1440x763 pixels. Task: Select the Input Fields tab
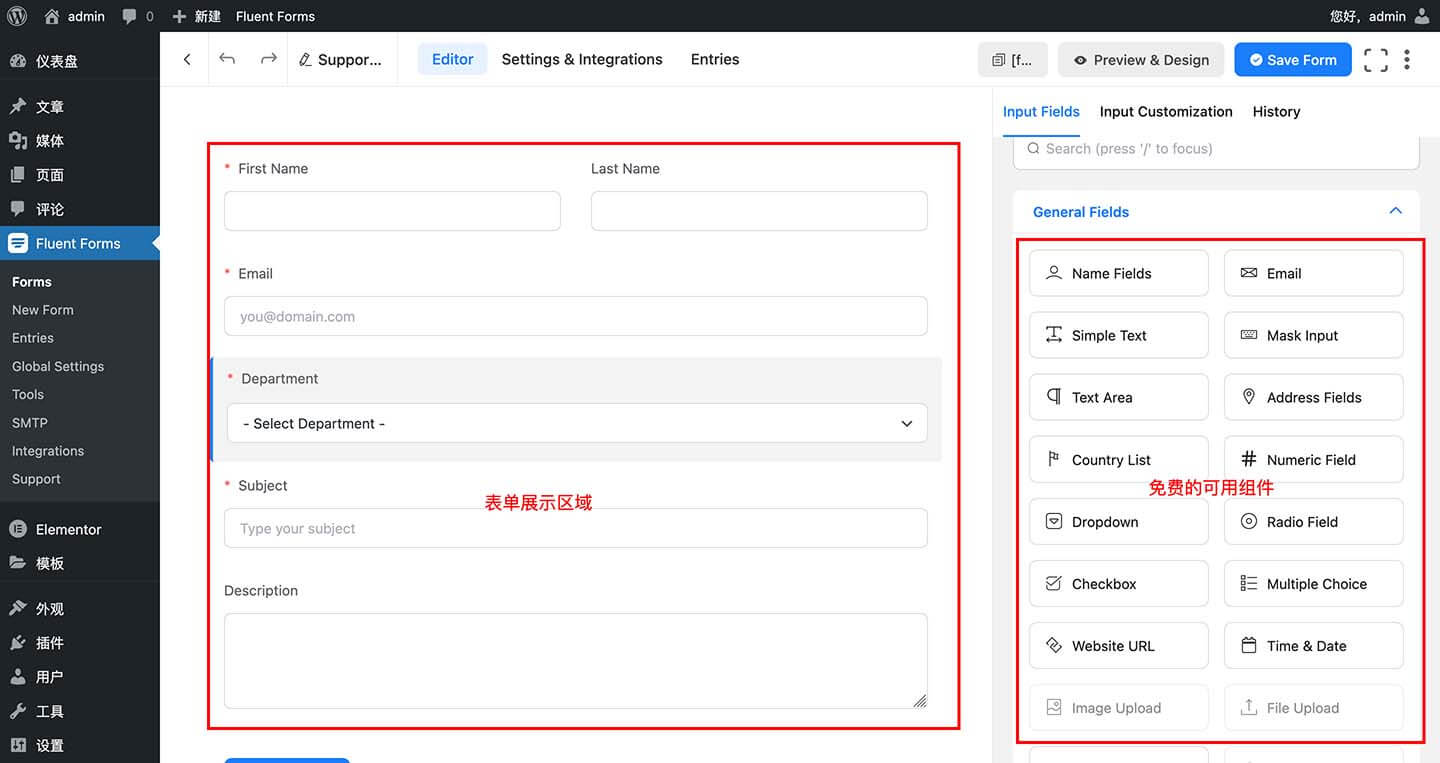click(x=1041, y=111)
